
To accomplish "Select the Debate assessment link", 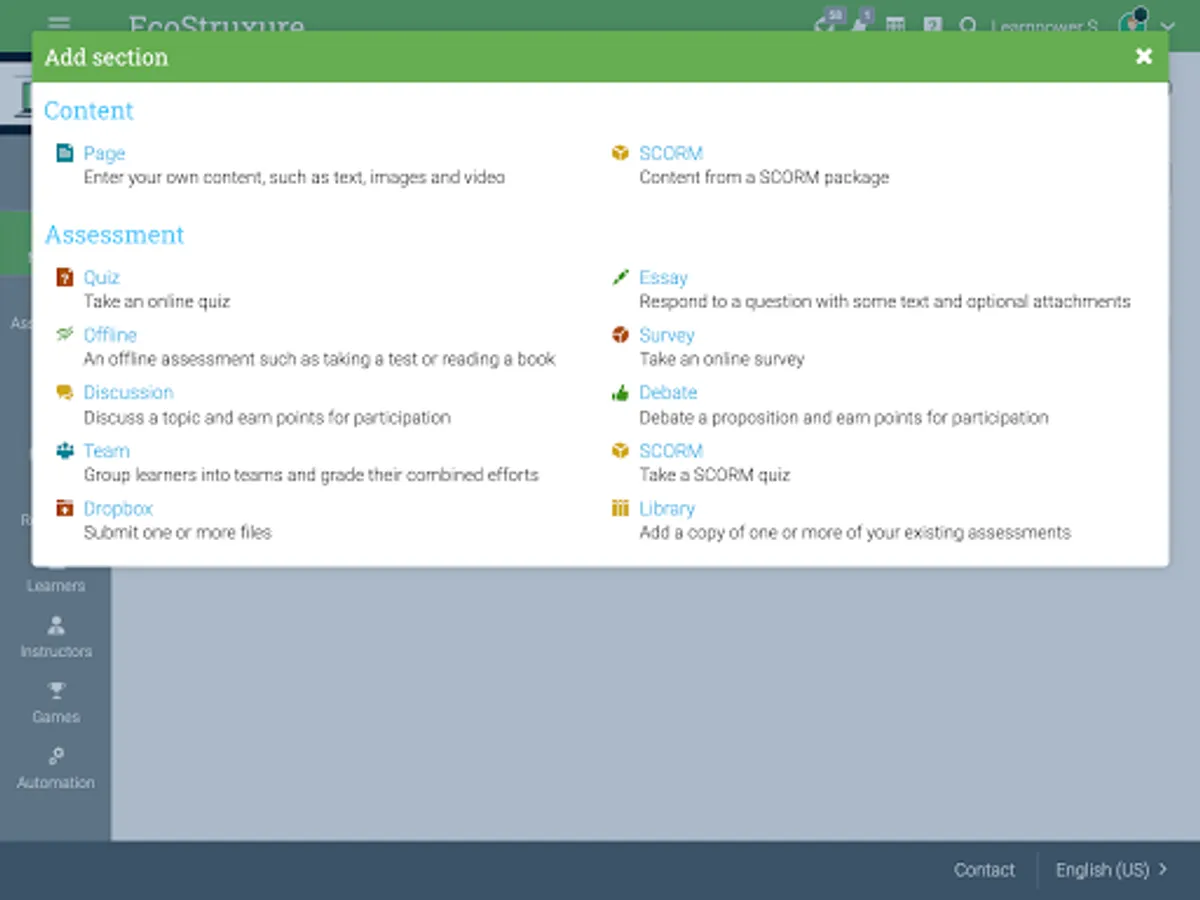I will click(x=668, y=392).
